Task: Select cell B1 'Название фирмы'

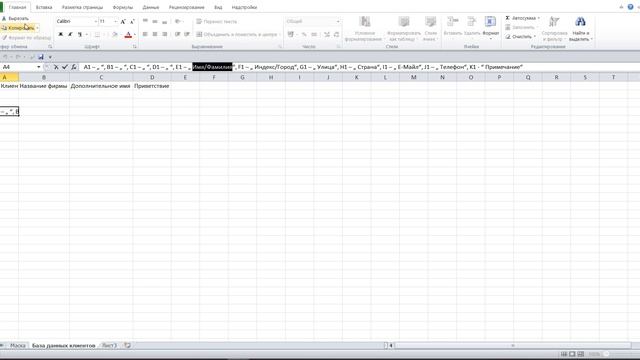Action: [44, 86]
